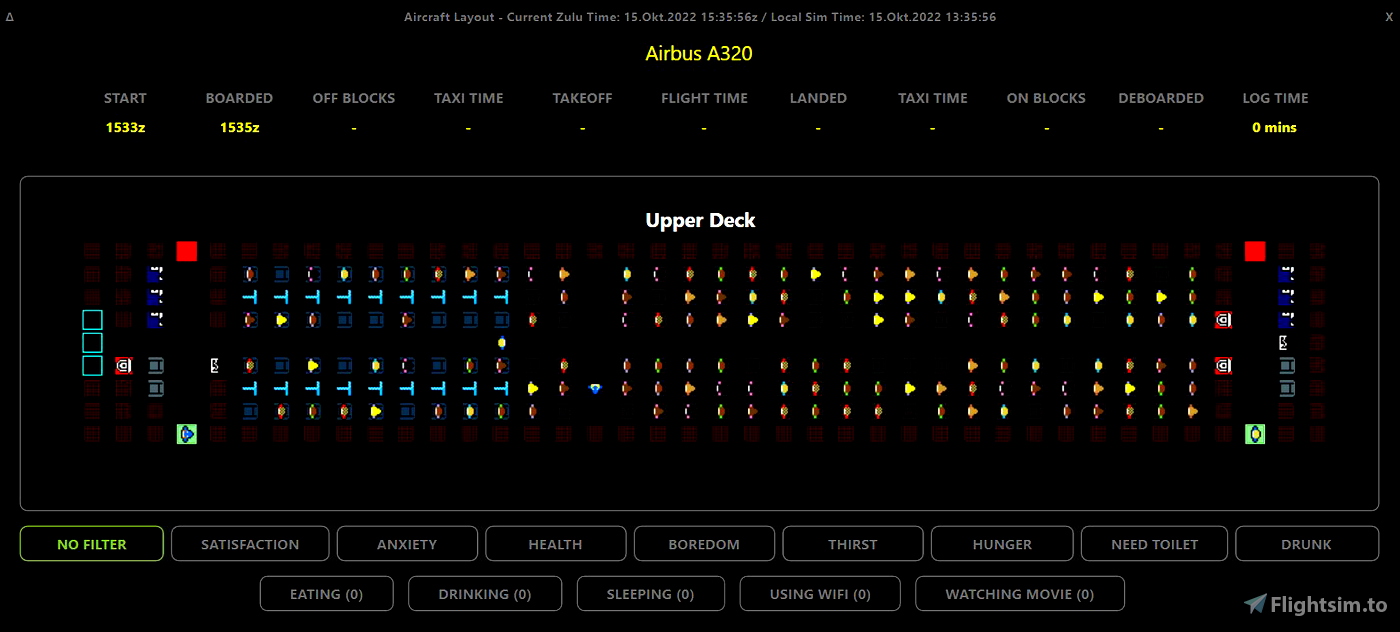
Task: Select a gray empty seat icon near the front
Action: click(x=153, y=365)
